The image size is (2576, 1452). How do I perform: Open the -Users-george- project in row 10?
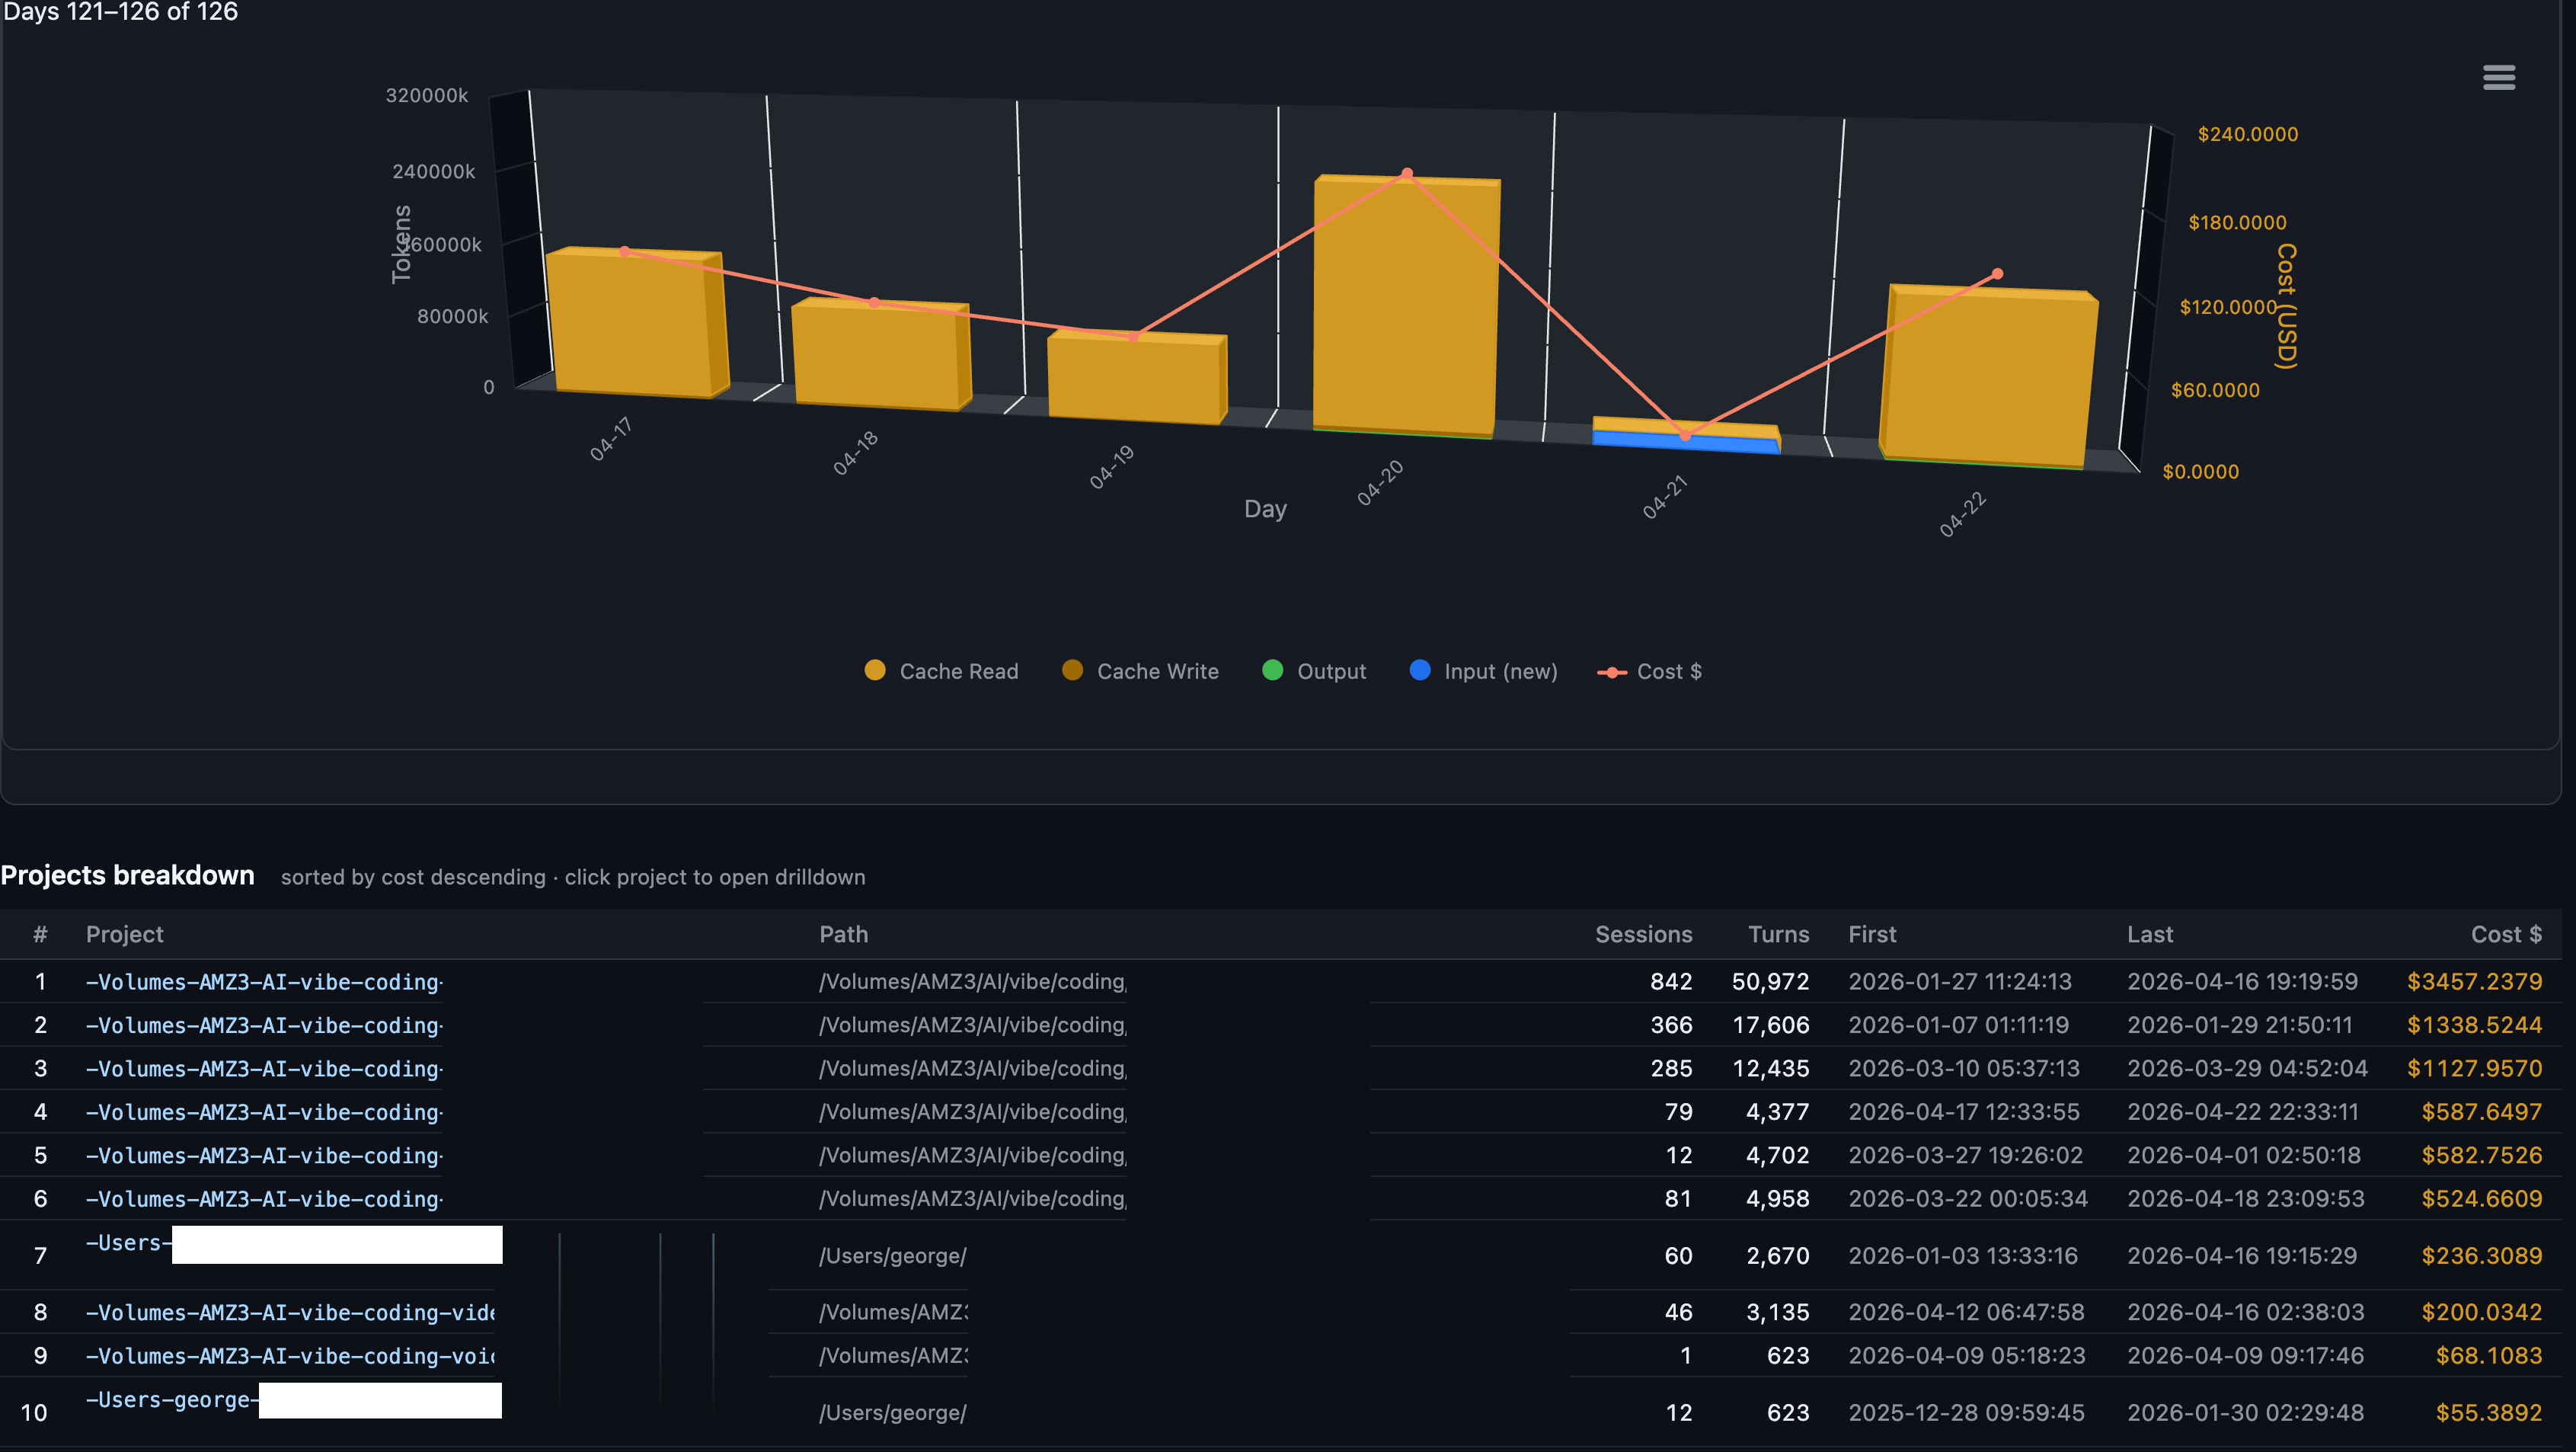(172, 1400)
